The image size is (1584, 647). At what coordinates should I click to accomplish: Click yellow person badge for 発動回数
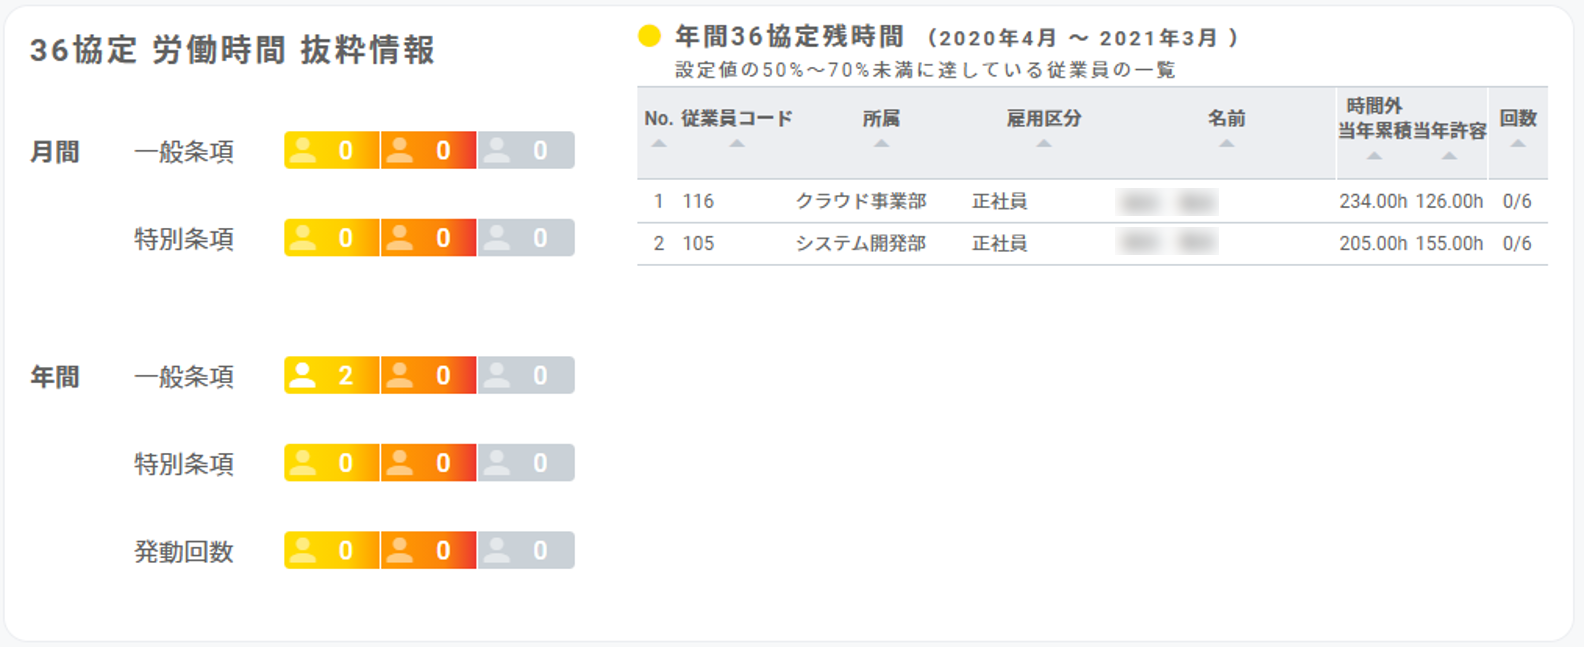[x=332, y=550]
